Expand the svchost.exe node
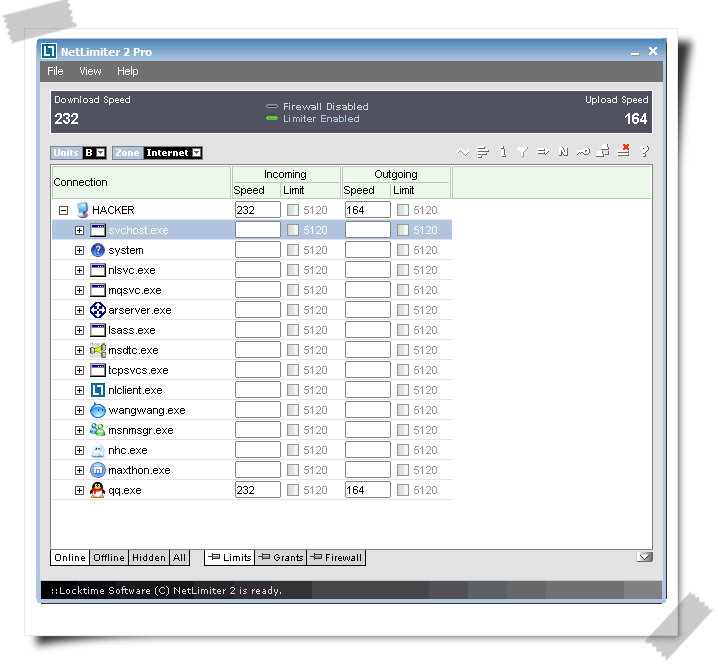Screen dimensions: 718x666 tap(79, 230)
